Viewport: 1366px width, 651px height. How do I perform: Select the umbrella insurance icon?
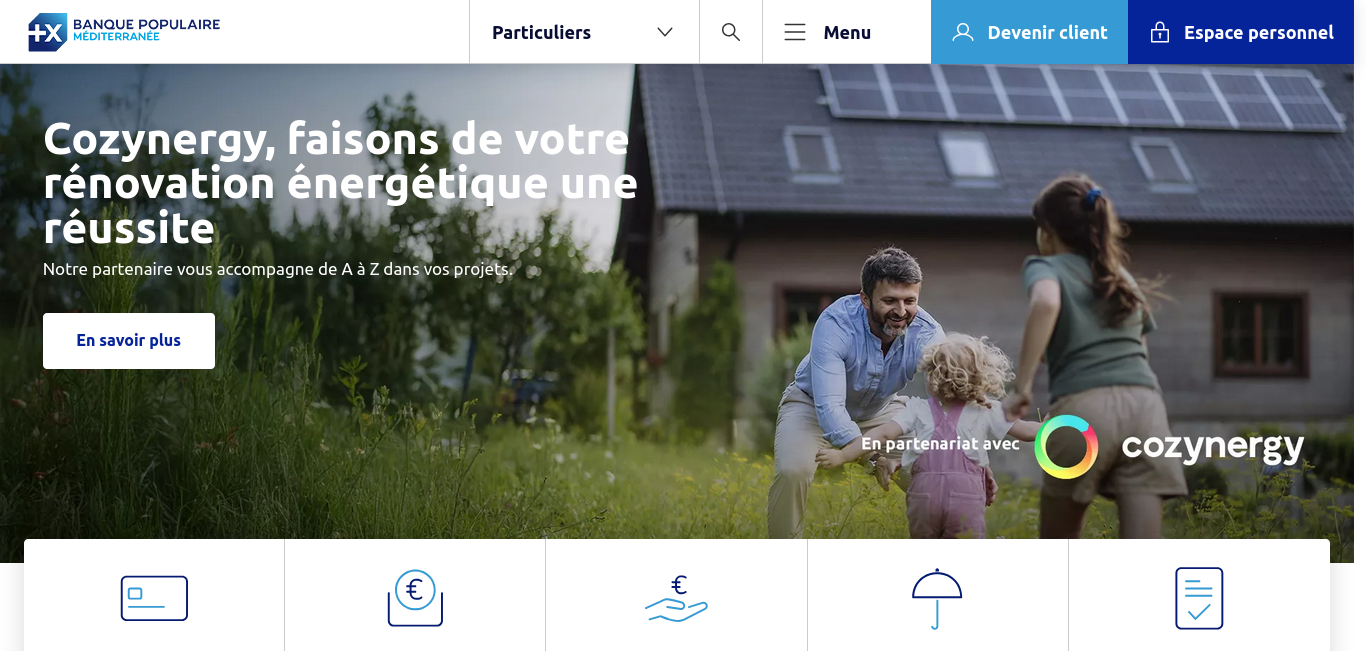[937, 598]
